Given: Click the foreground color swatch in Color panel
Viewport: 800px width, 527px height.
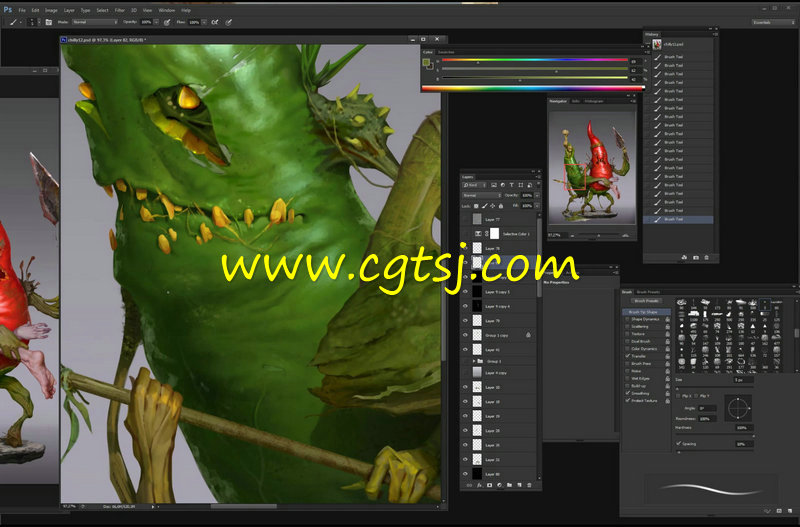Looking at the screenshot, I should coord(426,62).
